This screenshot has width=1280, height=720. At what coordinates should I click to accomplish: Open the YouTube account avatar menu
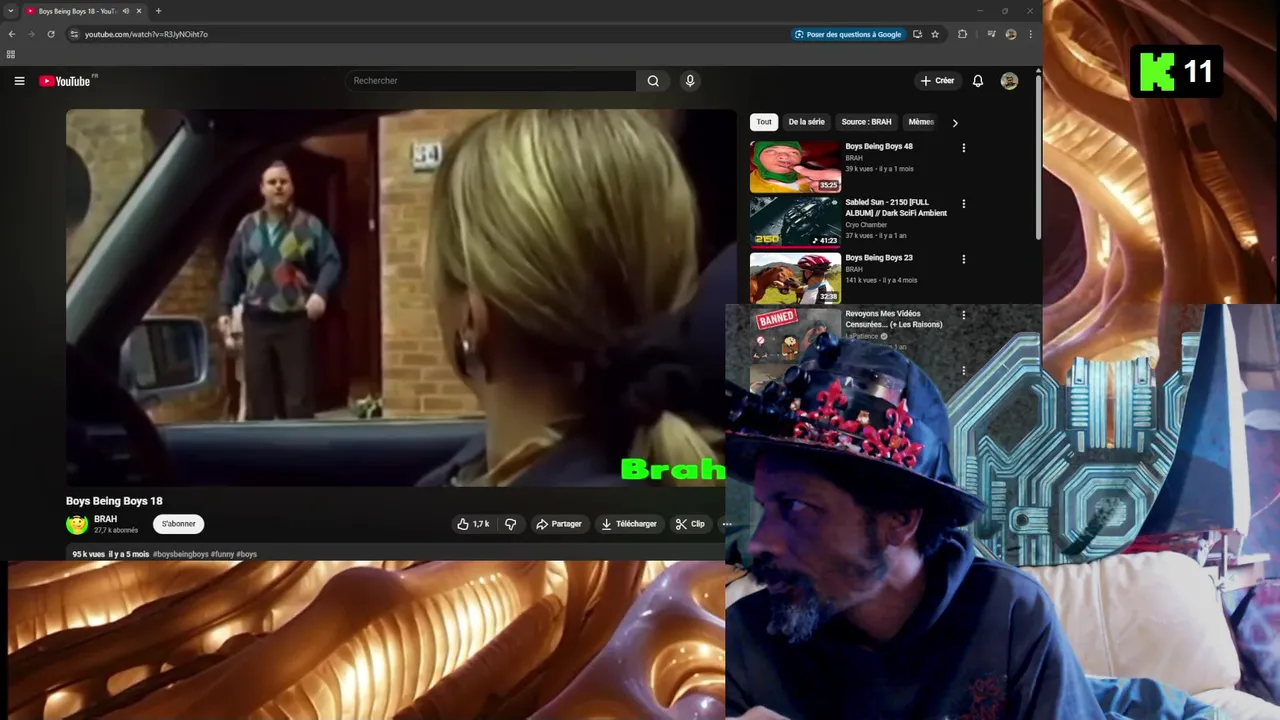[x=1009, y=81]
